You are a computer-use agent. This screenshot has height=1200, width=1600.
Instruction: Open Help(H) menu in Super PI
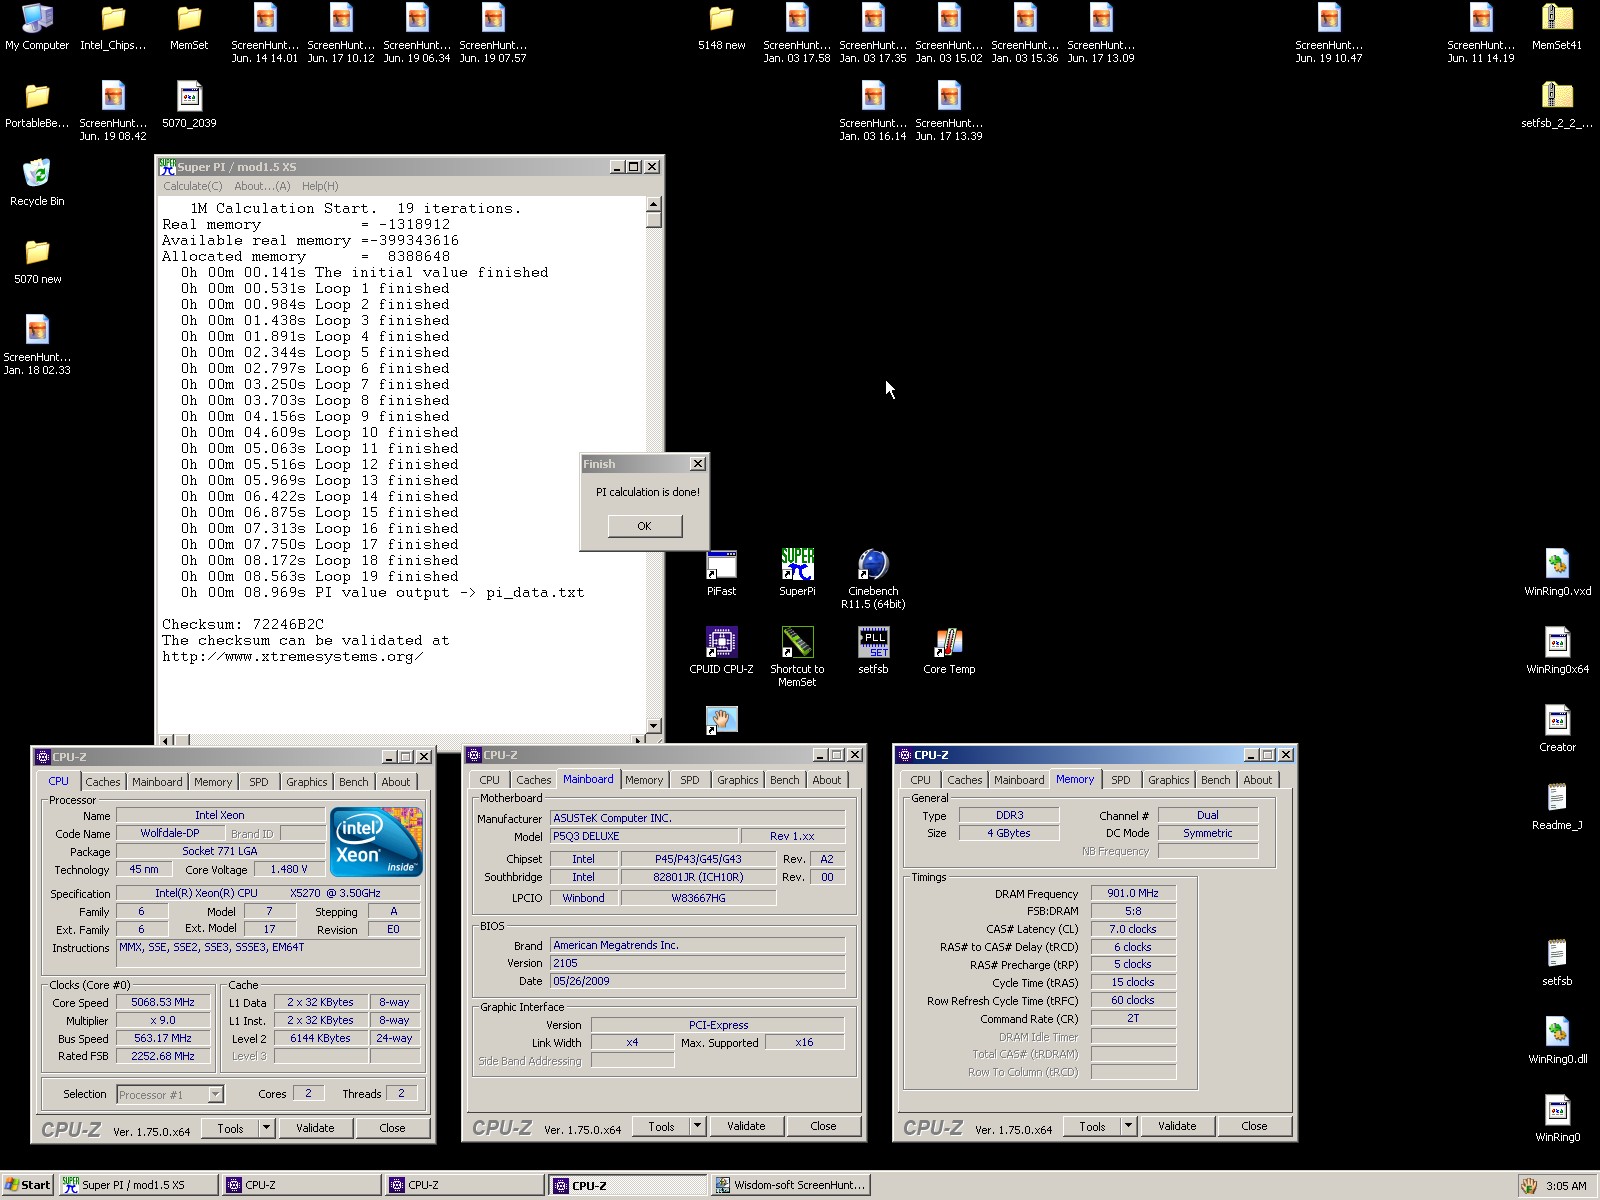click(x=320, y=186)
